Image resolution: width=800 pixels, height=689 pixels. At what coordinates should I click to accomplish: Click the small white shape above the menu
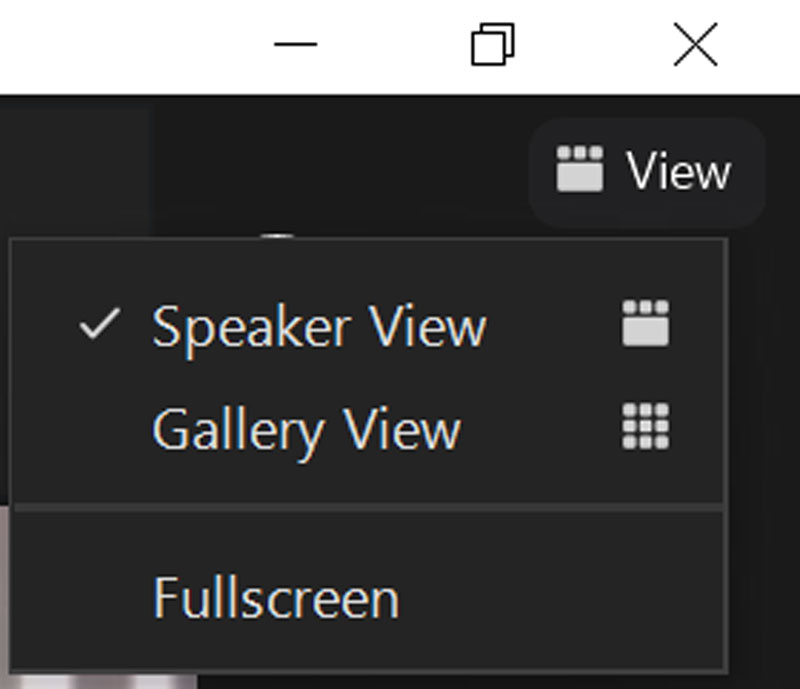click(278, 235)
